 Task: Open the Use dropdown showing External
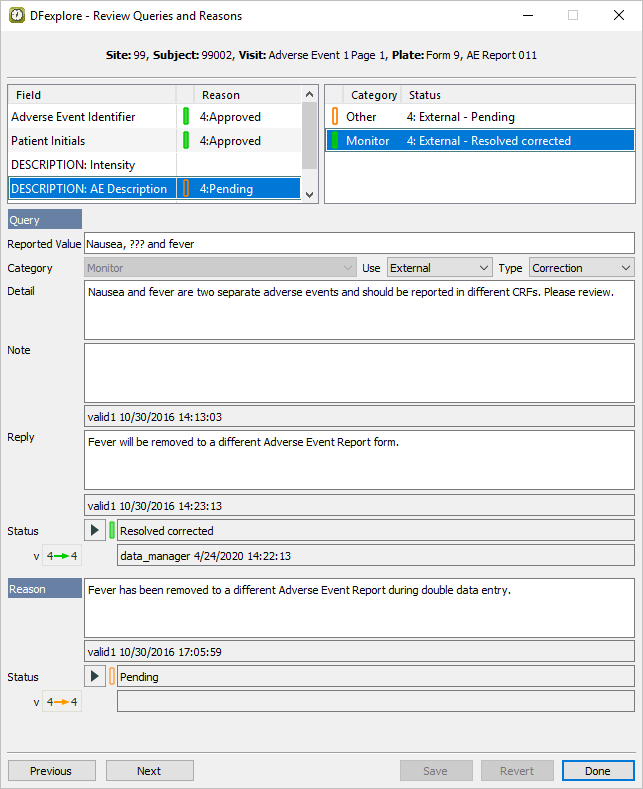pos(440,268)
